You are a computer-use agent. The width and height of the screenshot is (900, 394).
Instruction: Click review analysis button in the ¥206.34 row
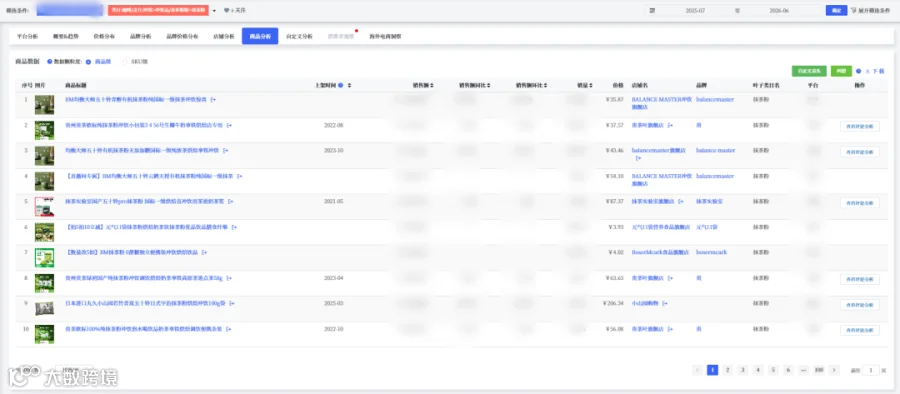click(859, 304)
